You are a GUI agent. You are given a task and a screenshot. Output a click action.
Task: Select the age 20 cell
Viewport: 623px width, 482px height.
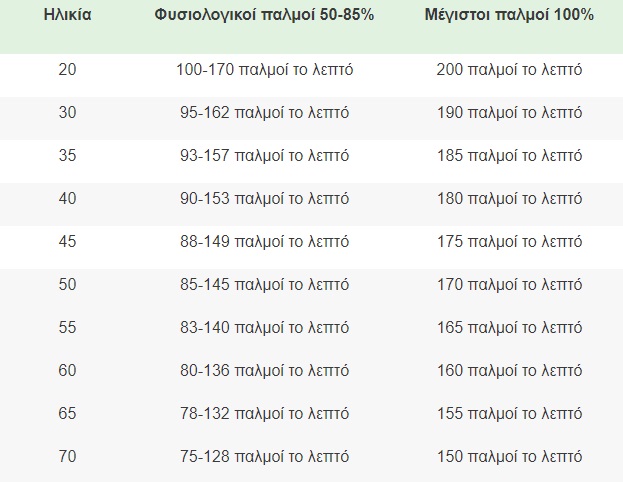pos(67,70)
